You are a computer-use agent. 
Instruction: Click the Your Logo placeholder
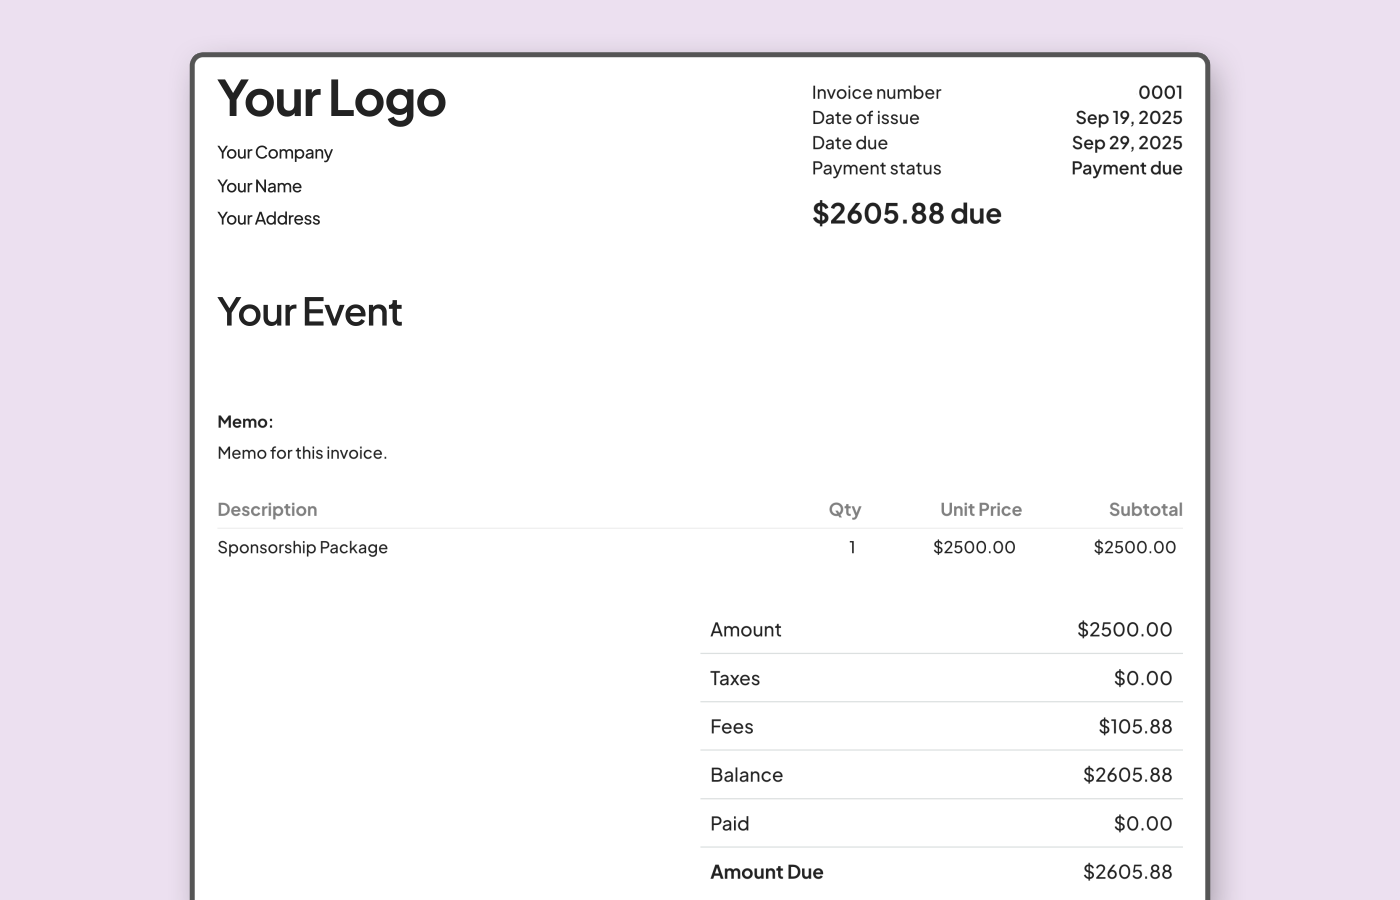point(332,100)
